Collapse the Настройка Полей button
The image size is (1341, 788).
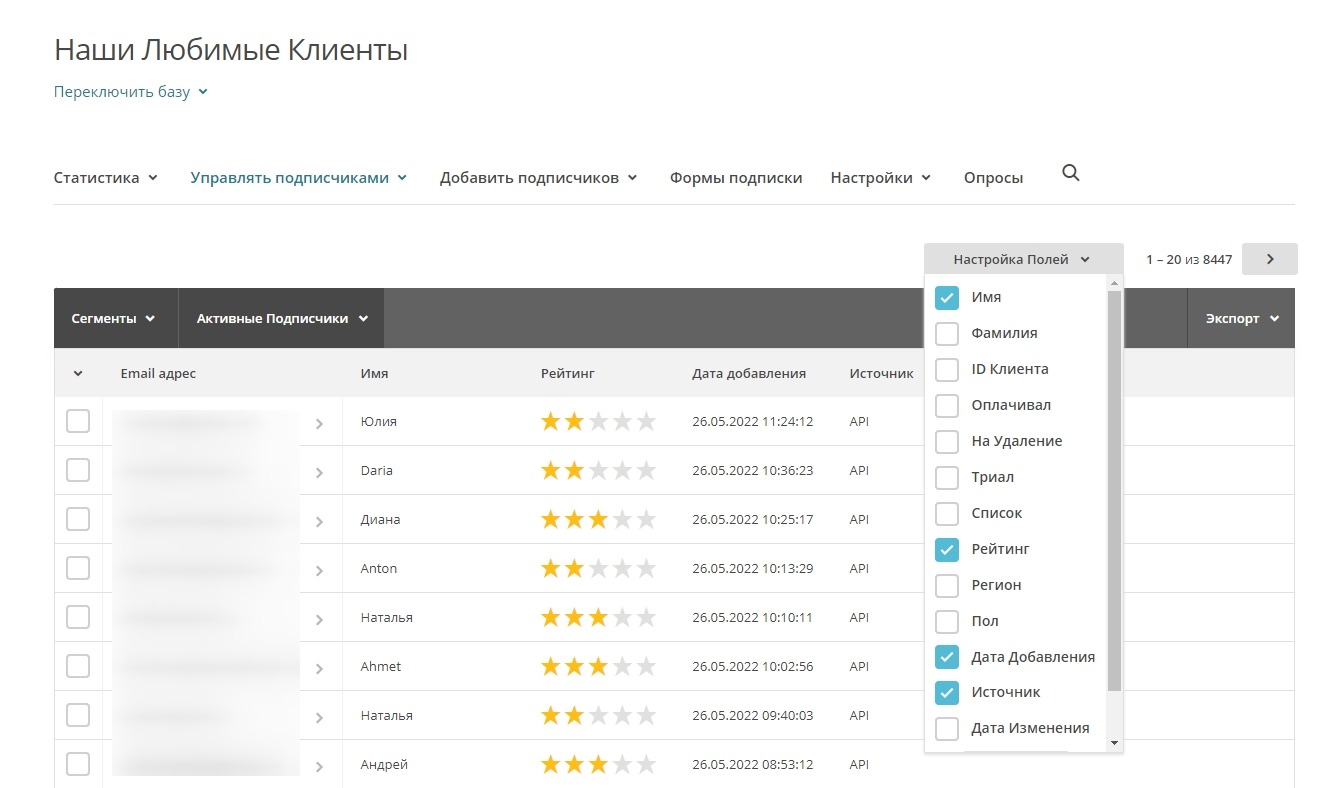pos(1022,259)
